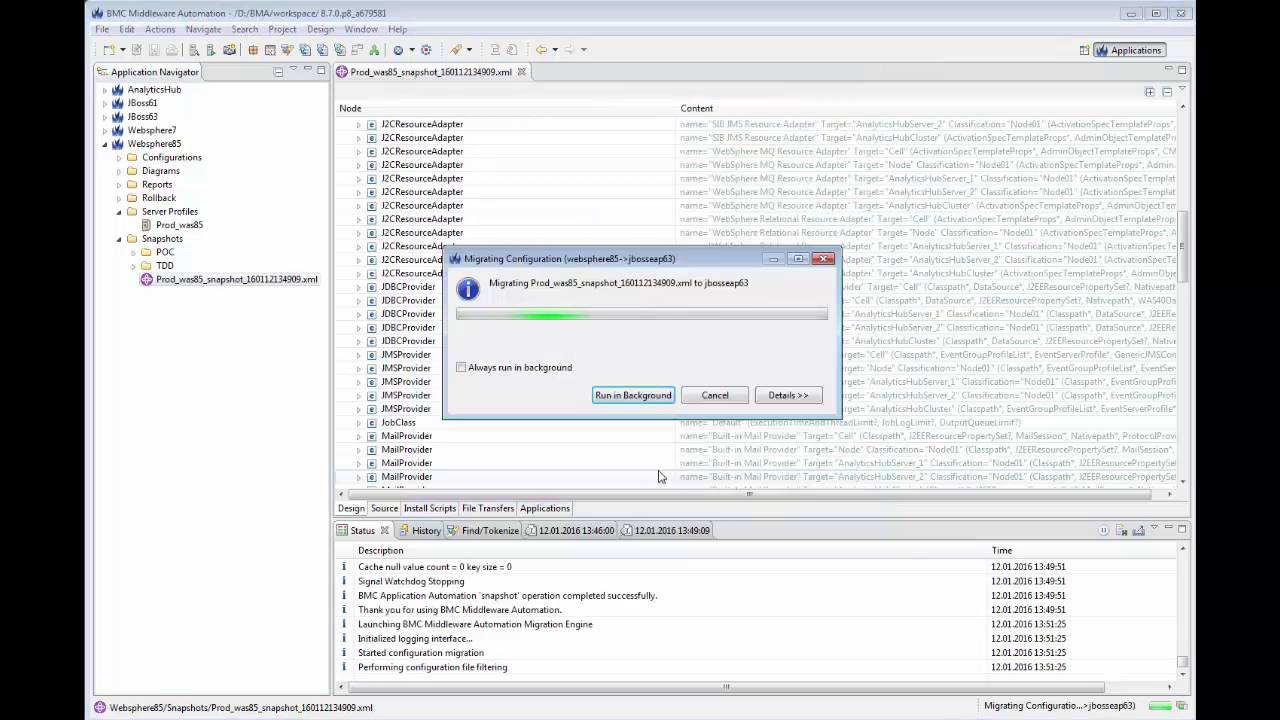This screenshot has width=1280, height=720.
Task: Click the Details >> button
Action: [x=788, y=395]
